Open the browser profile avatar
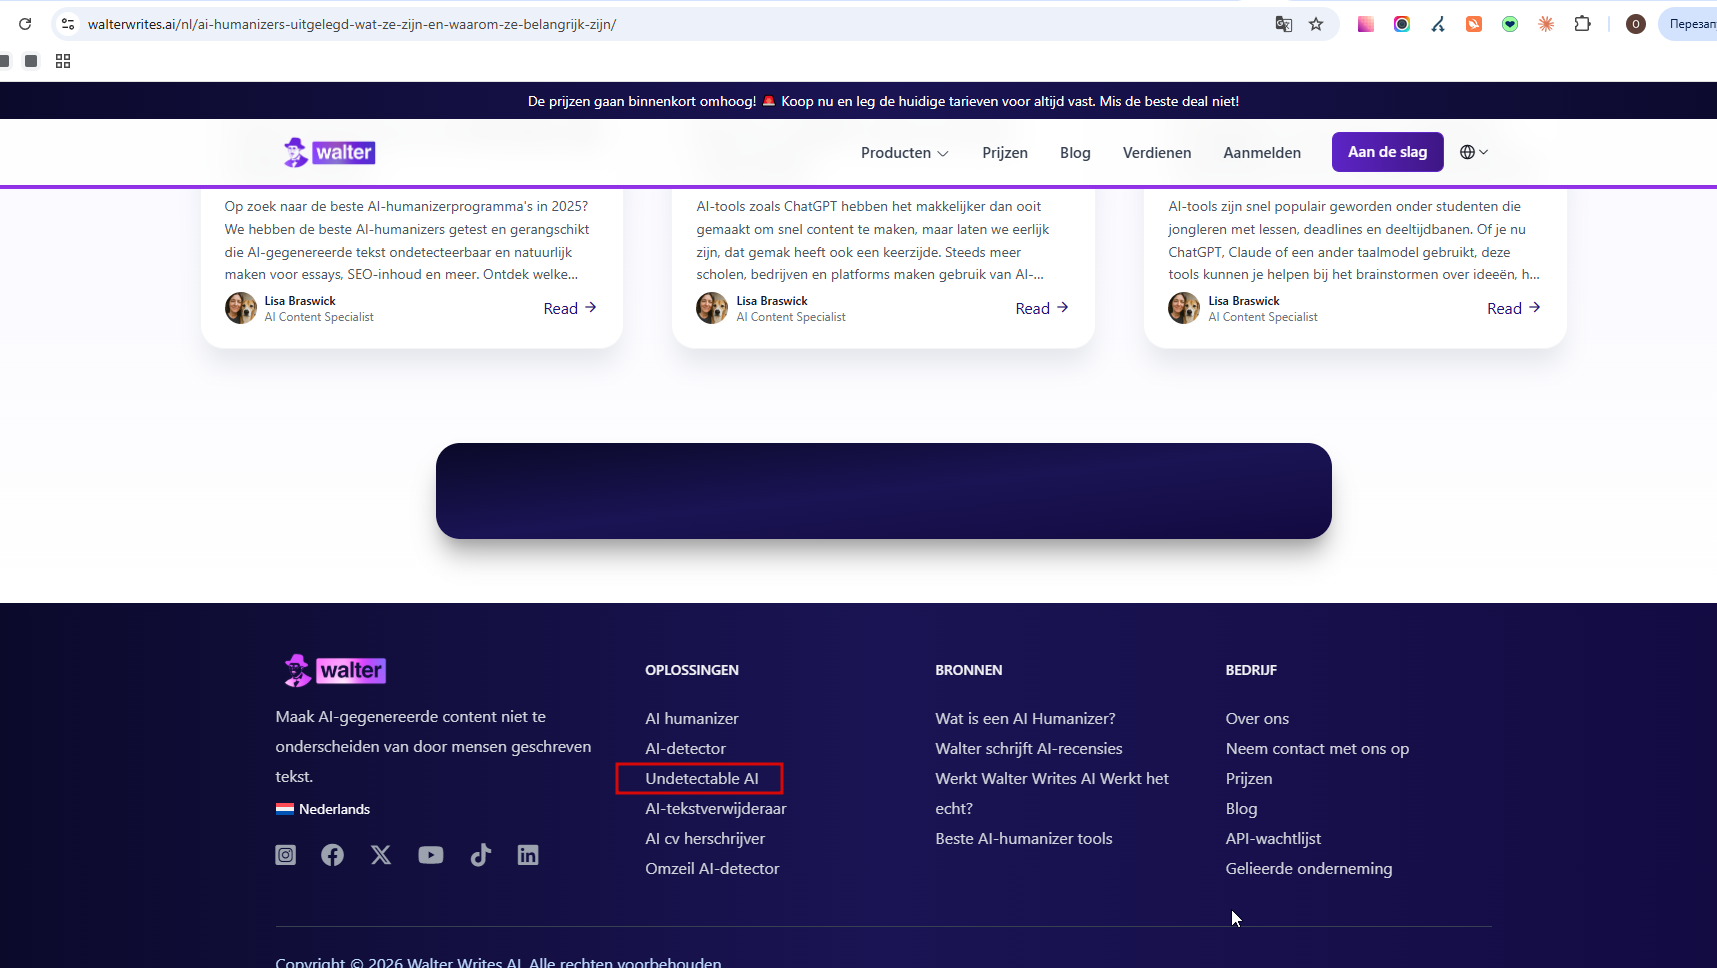1717x968 pixels. pos(1636,24)
